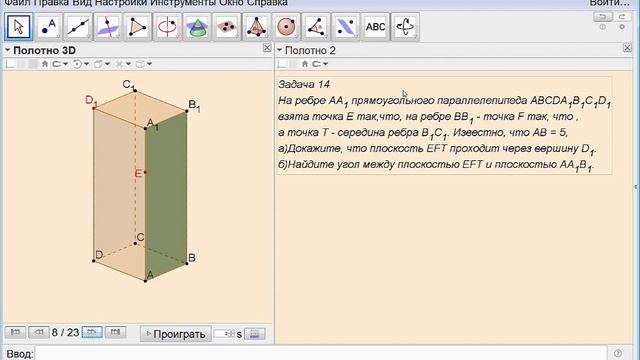Toggle xOy plane in Полотно 3D
Screen dimensions: 640x360
tap(33, 64)
